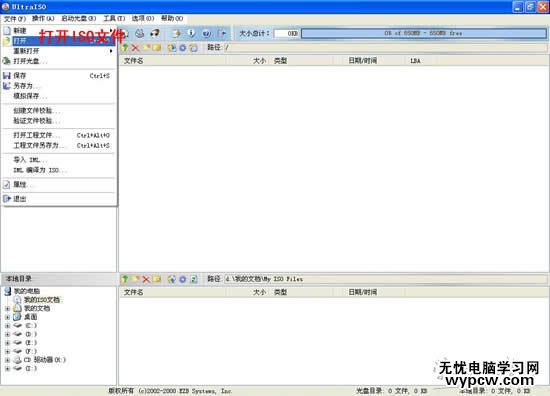Click the refresh icon in local pane toolbar

(194, 279)
